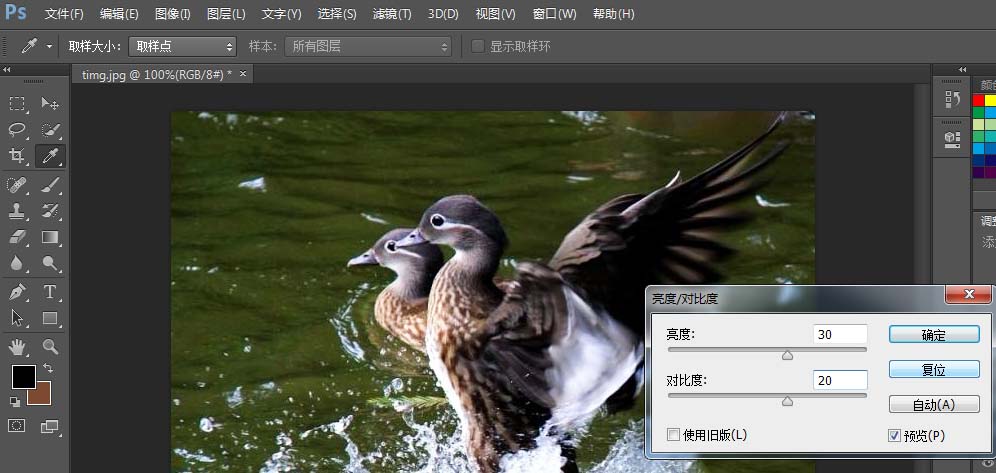Image resolution: width=996 pixels, height=473 pixels.
Task: Select the Move tool
Action: pos(50,103)
